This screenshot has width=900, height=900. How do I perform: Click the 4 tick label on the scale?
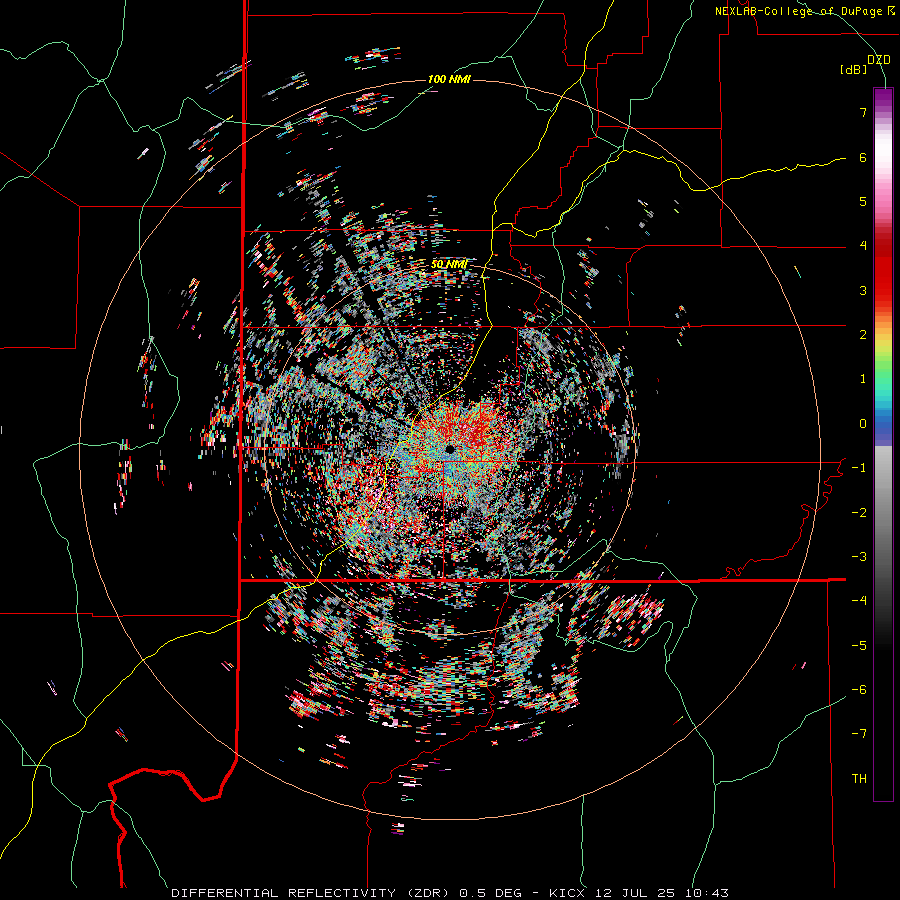863,246
